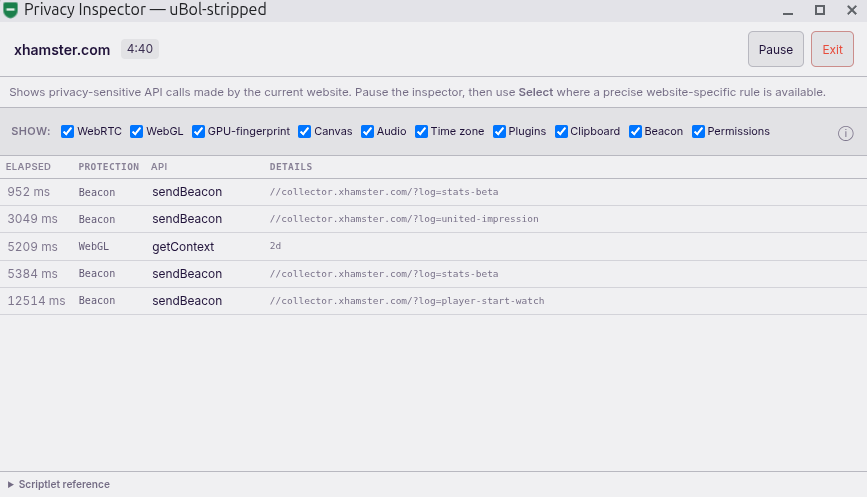Toggle the Time zone checkbox
The image size is (867, 497).
(421, 132)
